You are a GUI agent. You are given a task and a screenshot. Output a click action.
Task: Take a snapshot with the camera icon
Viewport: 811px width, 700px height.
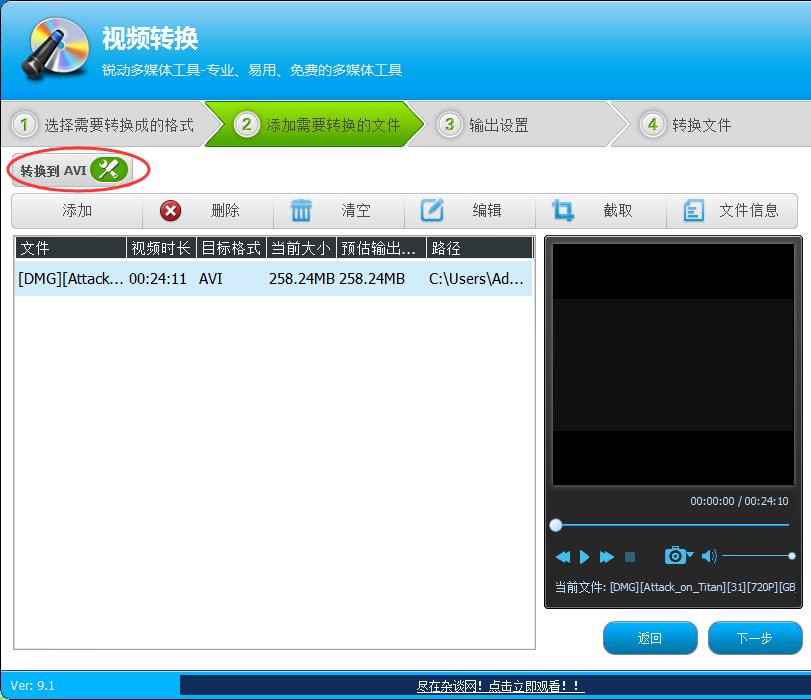click(674, 556)
